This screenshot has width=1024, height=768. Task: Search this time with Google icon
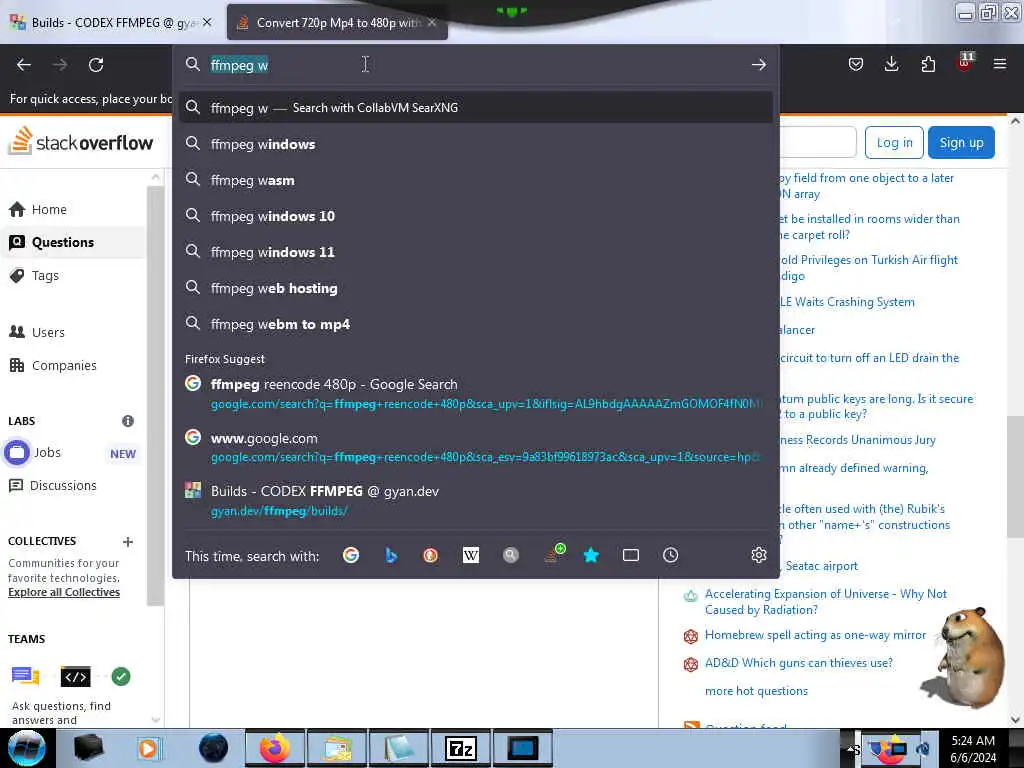tap(351, 555)
